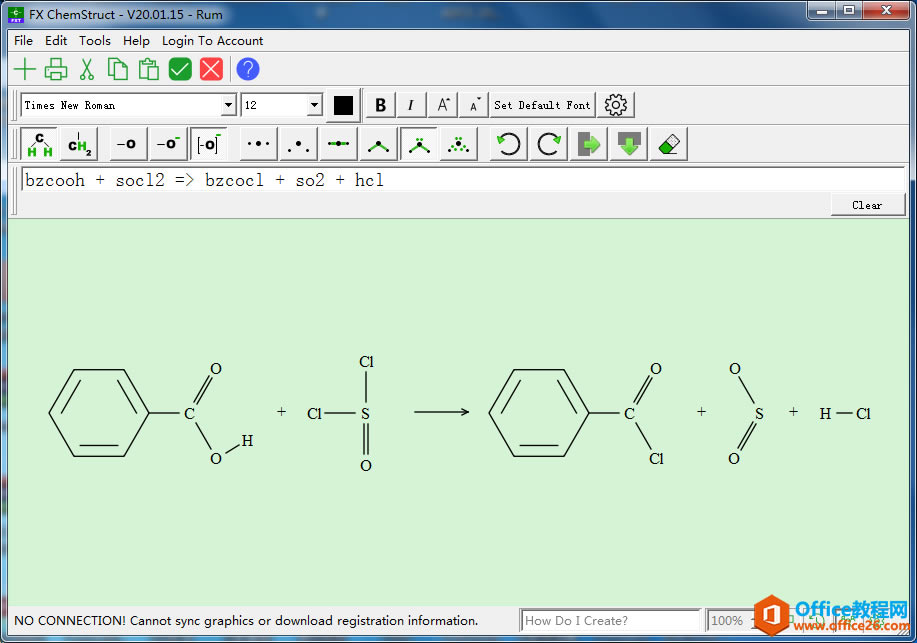
Task: Open the Tools menu
Action: pos(95,40)
